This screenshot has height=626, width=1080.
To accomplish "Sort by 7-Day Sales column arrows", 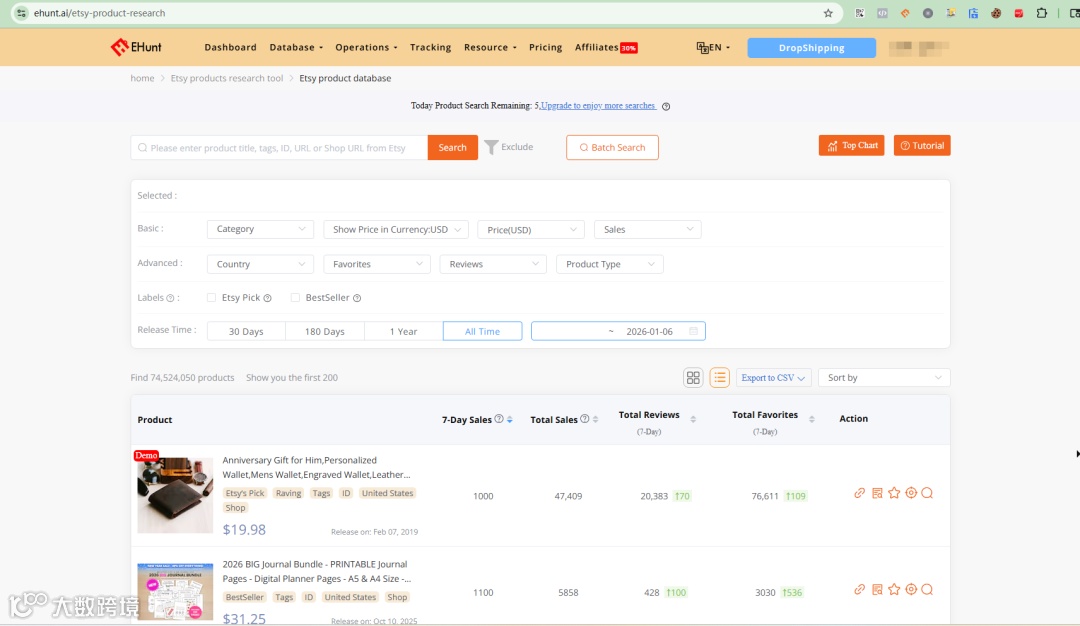I will [510, 419].
